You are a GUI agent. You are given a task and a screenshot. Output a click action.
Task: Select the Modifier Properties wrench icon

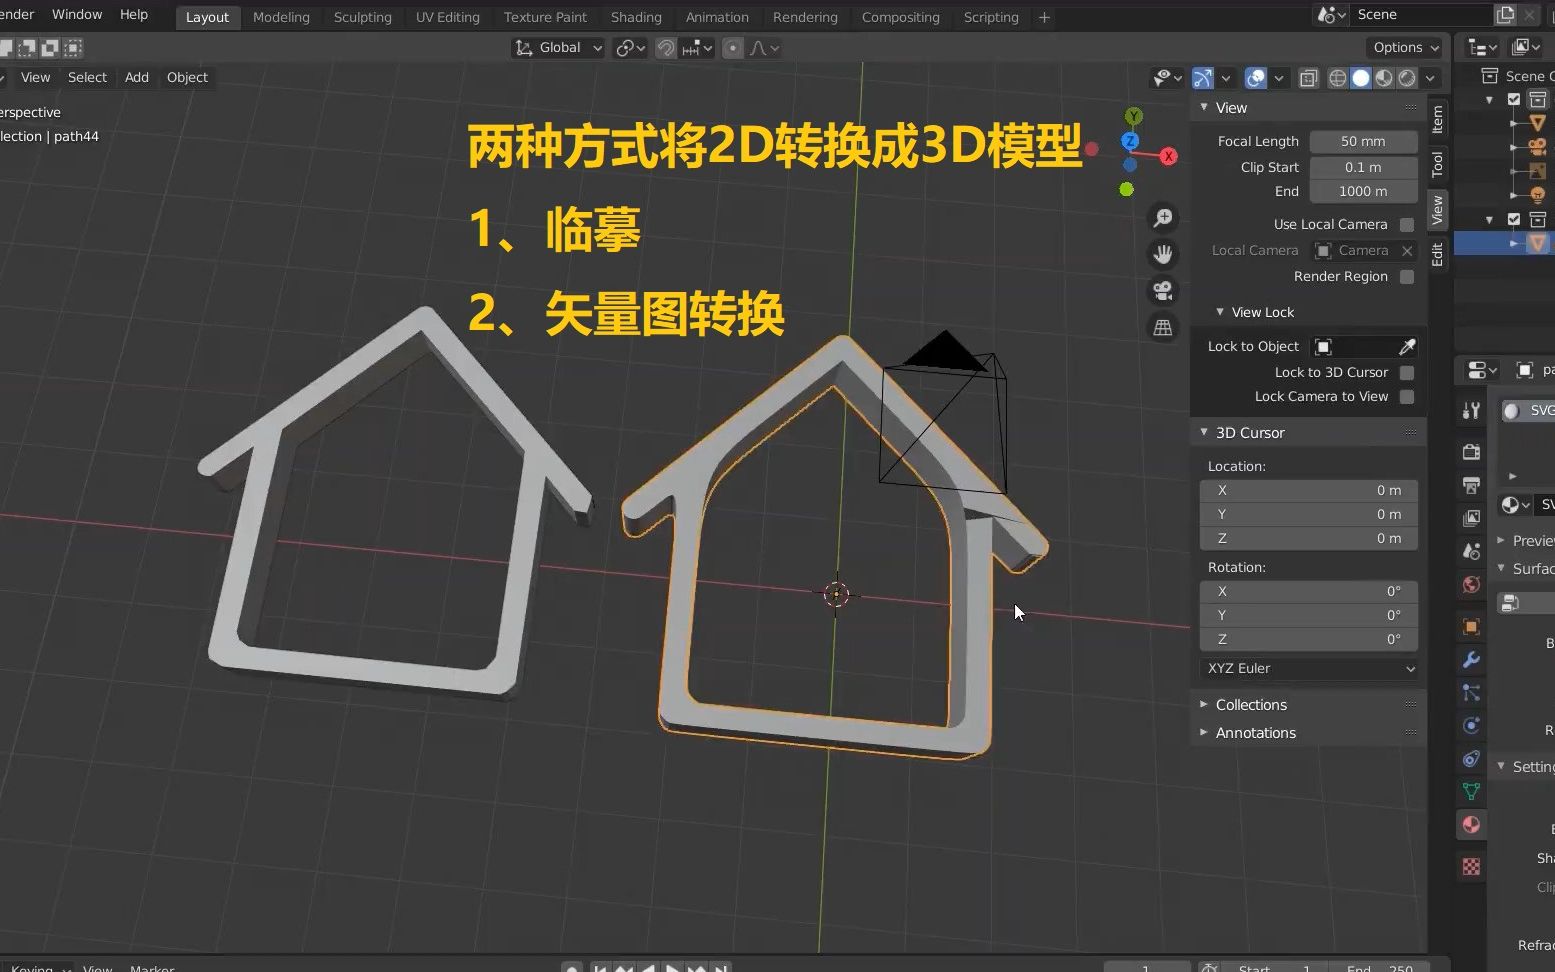[1470, 660]
